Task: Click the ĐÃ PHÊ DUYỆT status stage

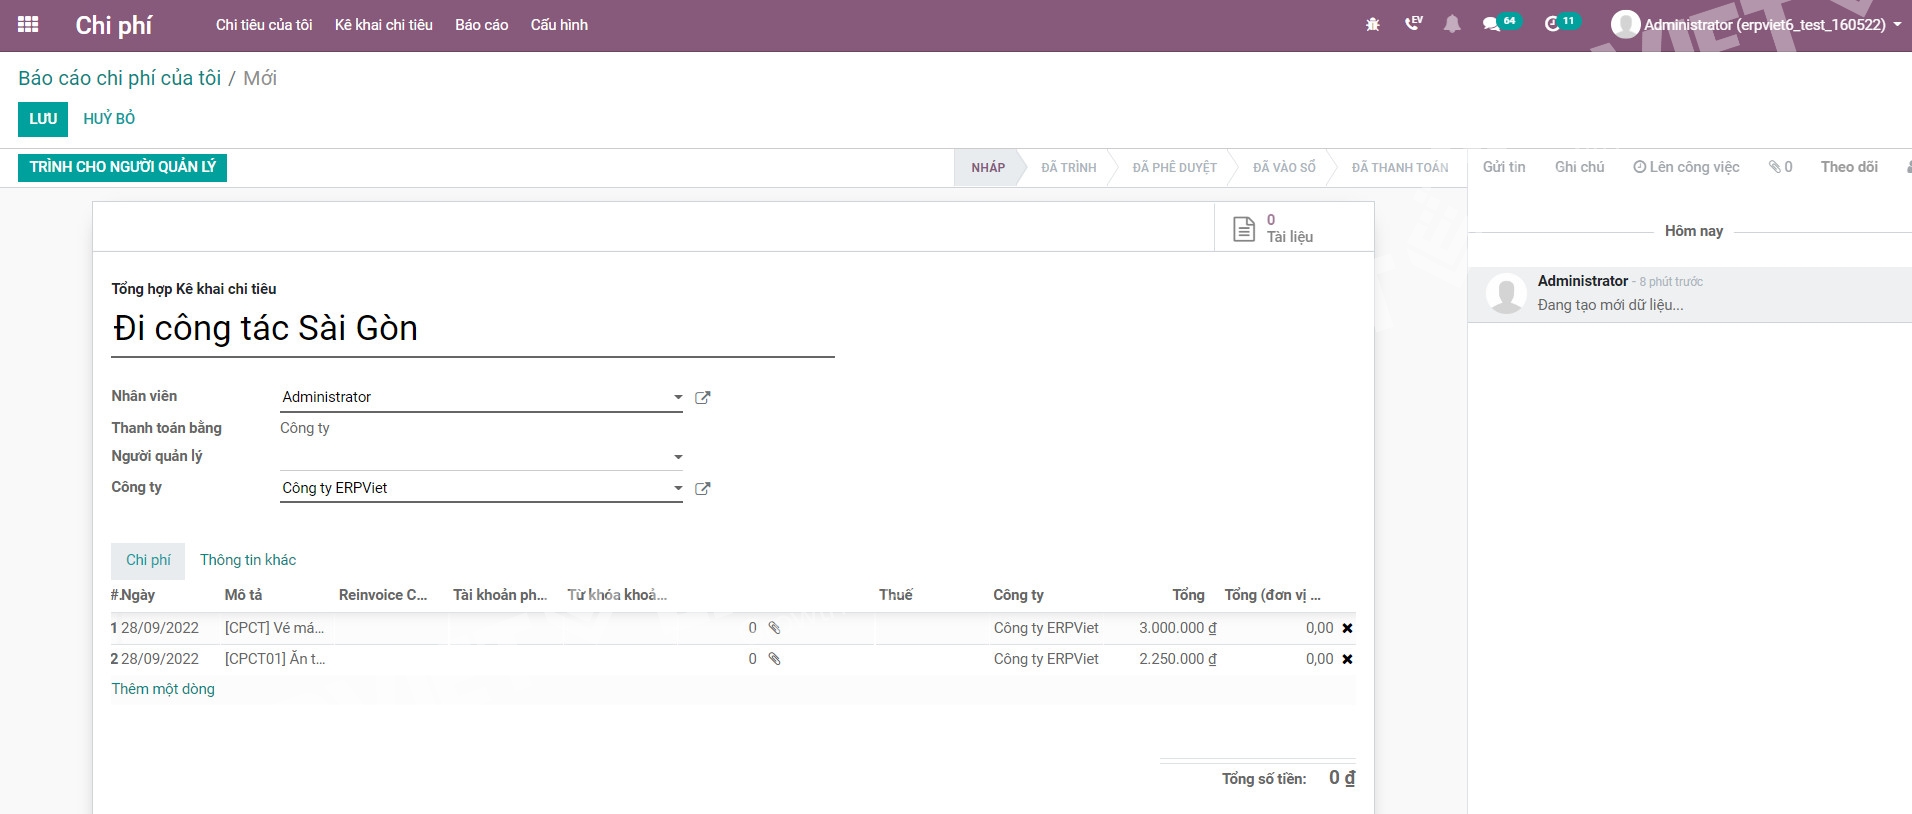Action: 1175,168
